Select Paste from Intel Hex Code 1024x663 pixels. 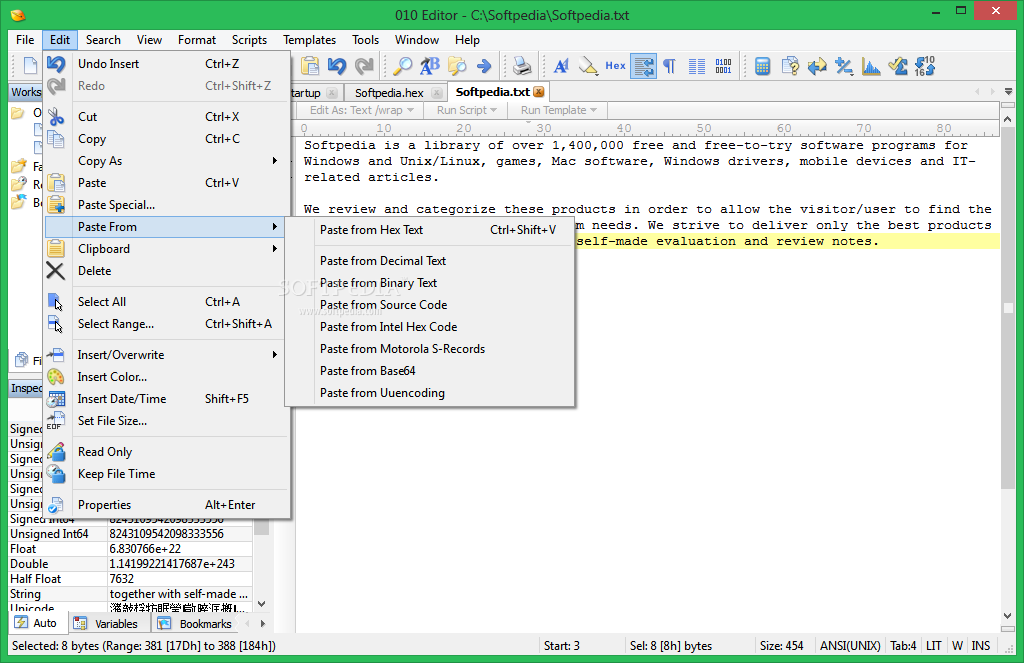click(x=430, y=327)
